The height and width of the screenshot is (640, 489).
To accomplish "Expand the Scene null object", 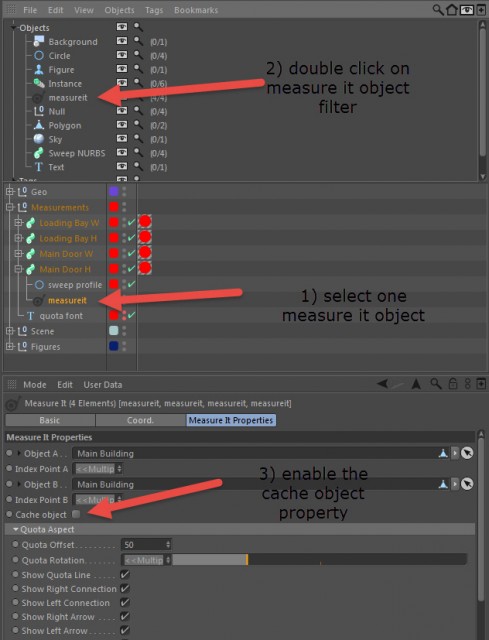I will point(9,331).
